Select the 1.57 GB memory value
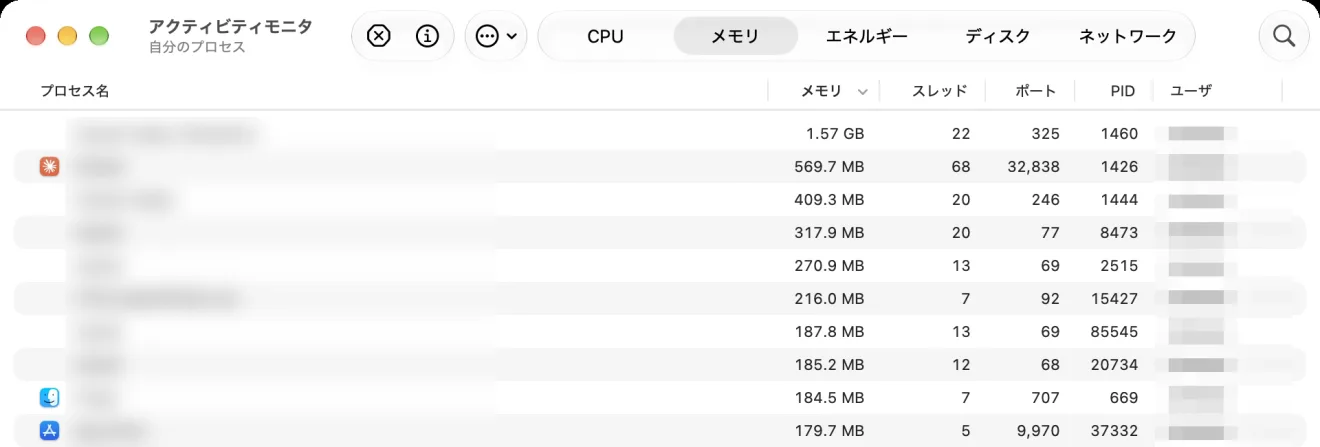The height and width of the screenshot is (447, 1320). [835, 133]
